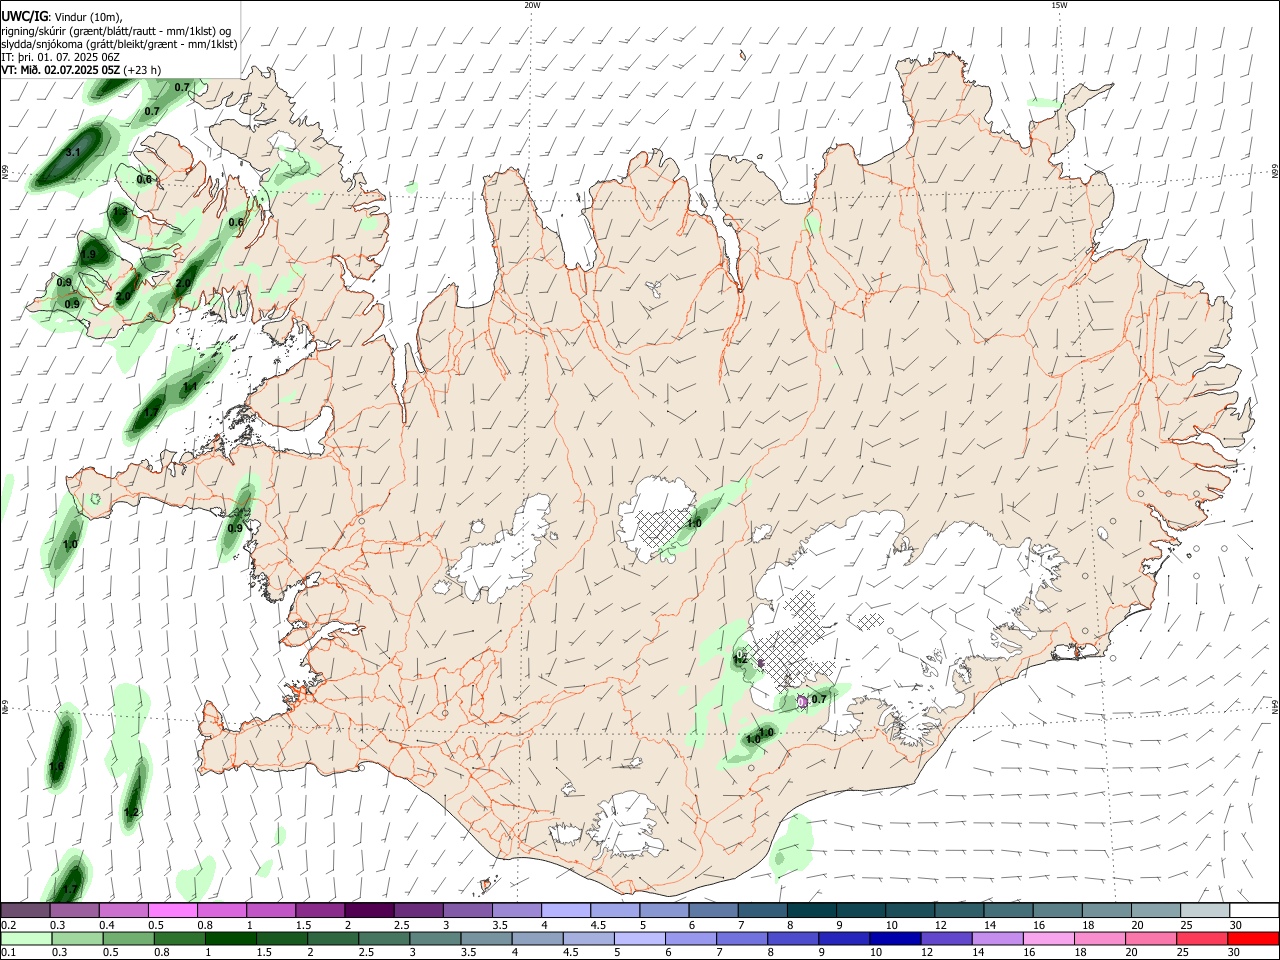Image resolution: width=1280 pixels, height=960 pixels.
Task: Select upper legend swatch between 14 and 16
Action: [1008, 910]
